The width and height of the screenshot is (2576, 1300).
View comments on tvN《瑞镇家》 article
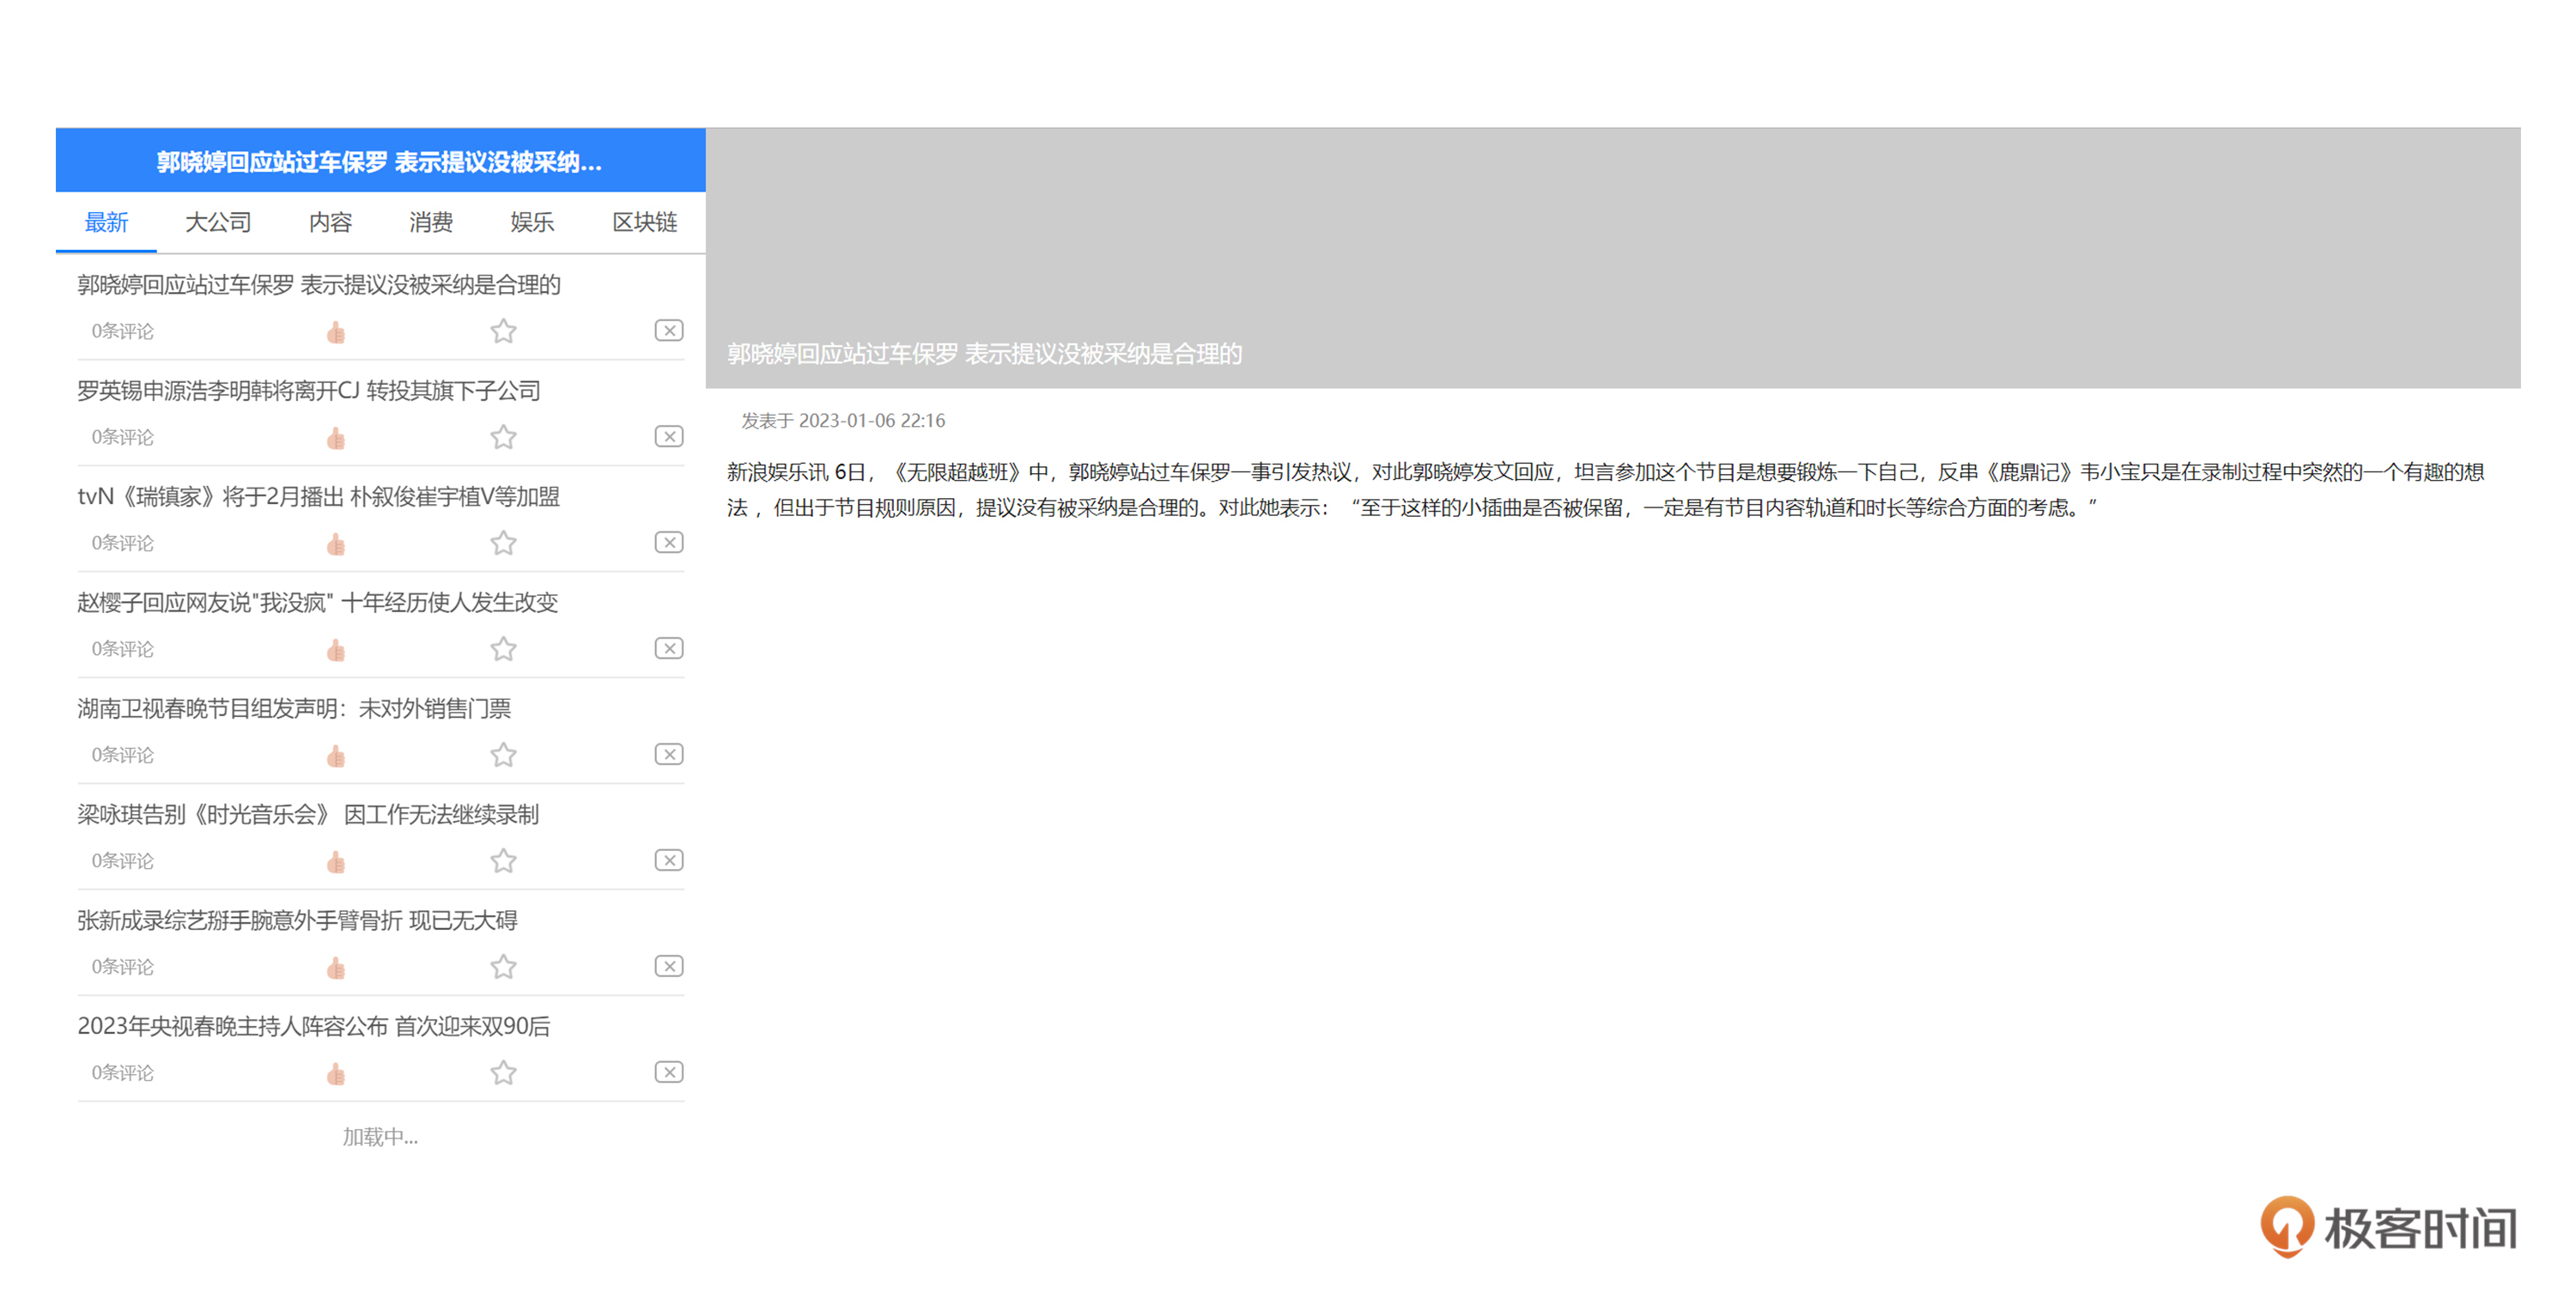click(123, 544)
